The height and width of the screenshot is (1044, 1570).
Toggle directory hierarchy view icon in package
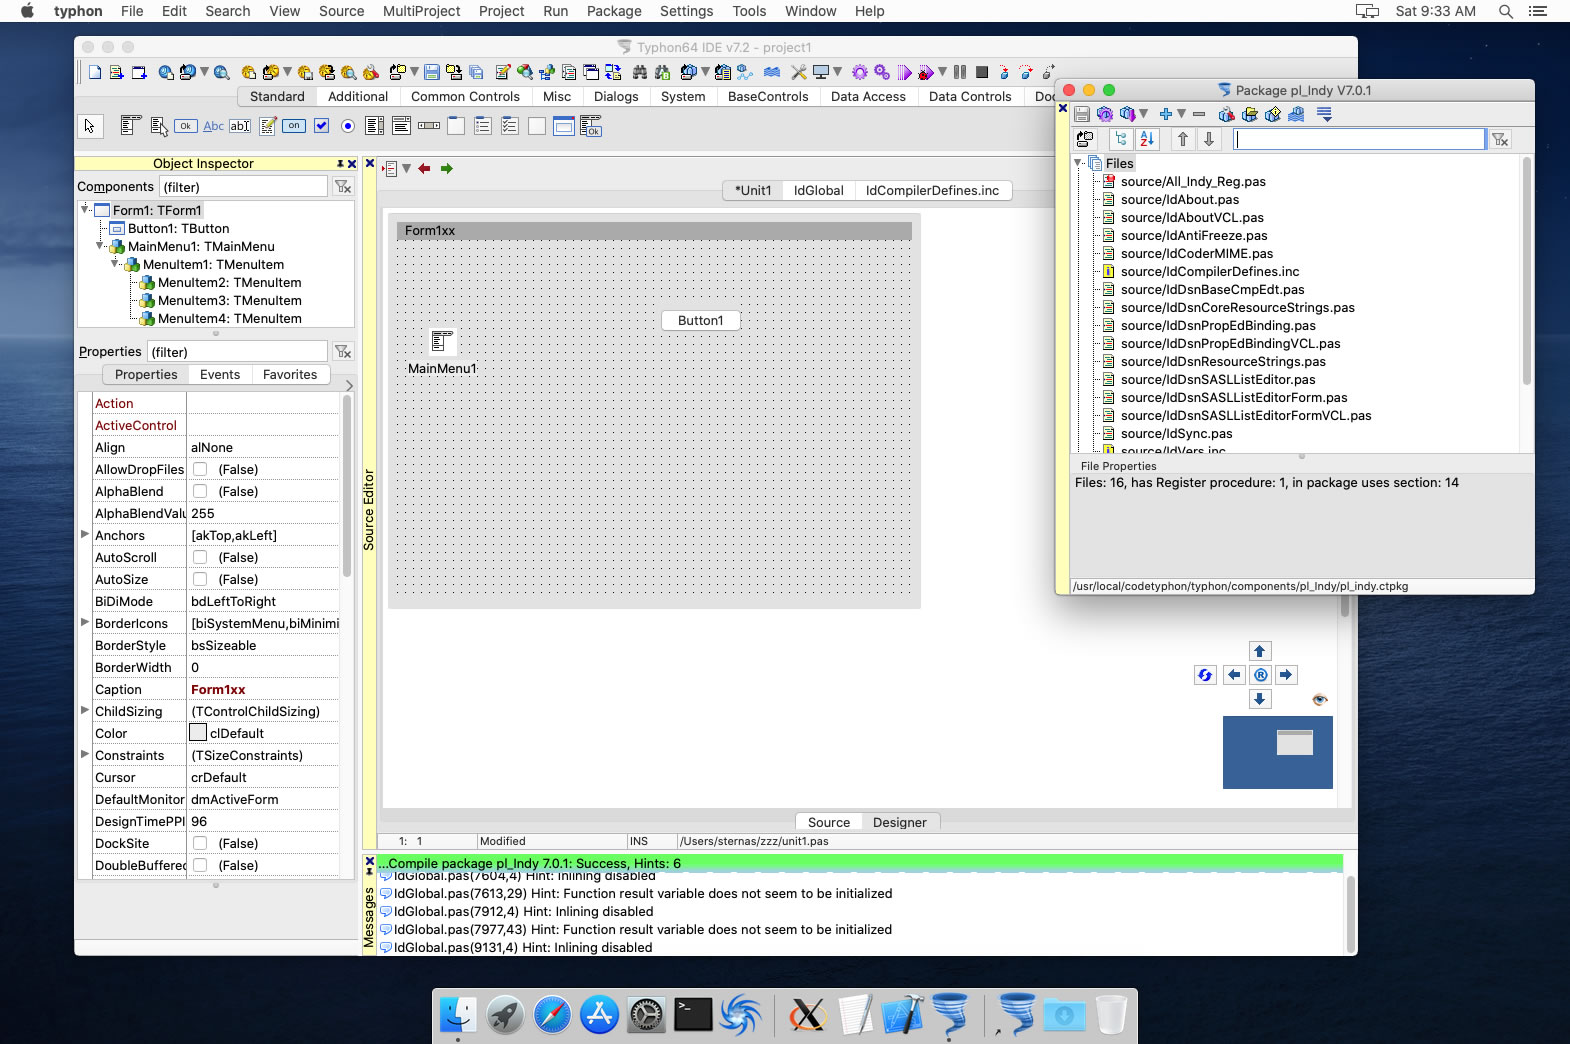pyautogui.click(x=1121, y=139)
